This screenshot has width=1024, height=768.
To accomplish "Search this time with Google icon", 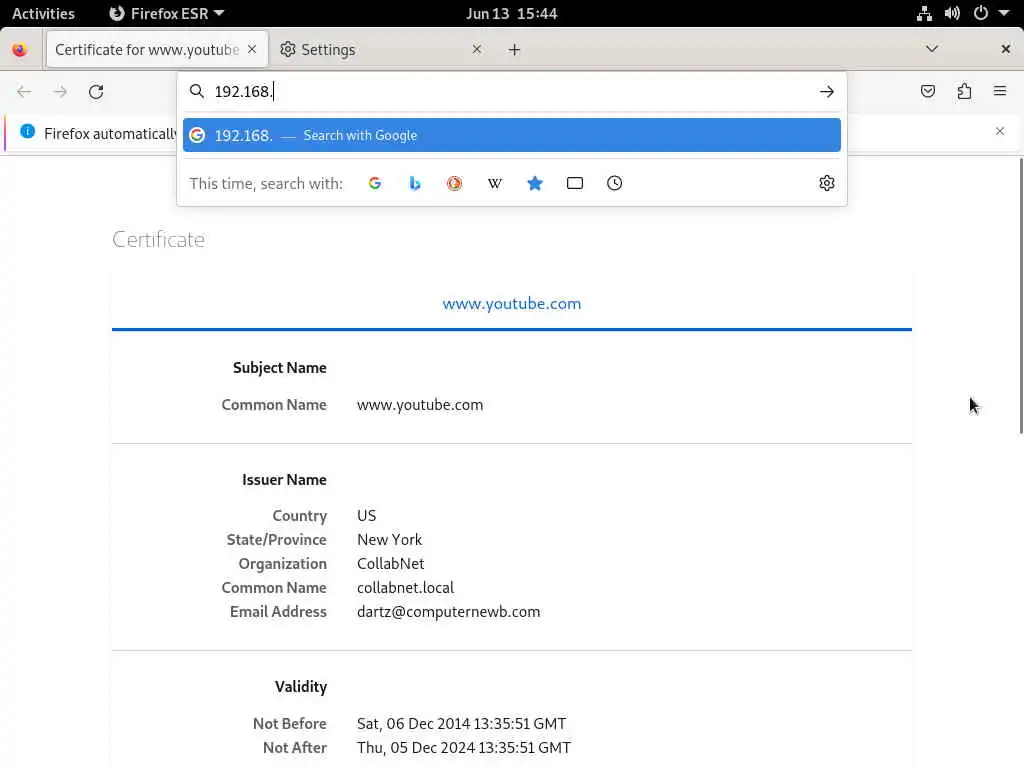I will point(375,184).
